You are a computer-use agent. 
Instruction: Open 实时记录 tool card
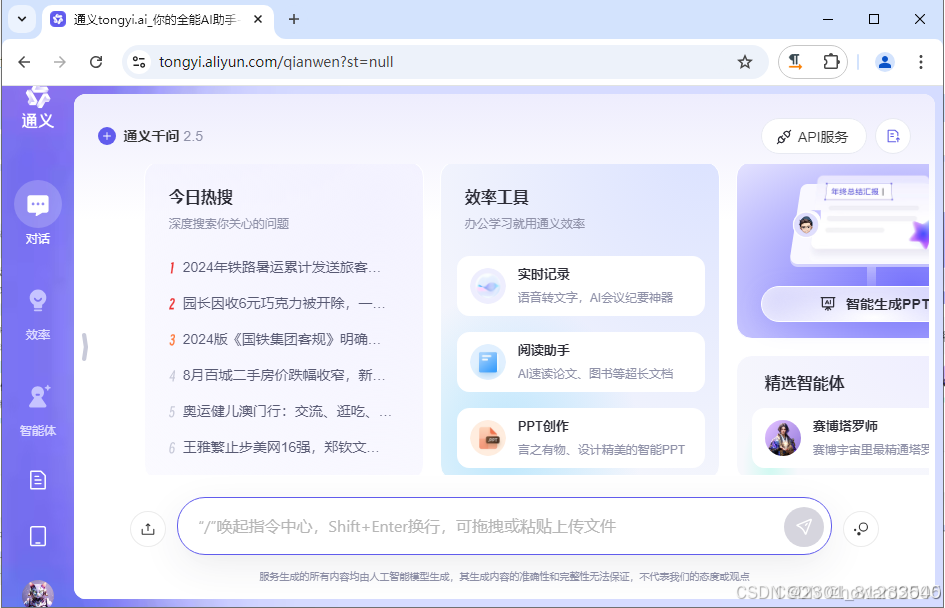coord(580,286)
